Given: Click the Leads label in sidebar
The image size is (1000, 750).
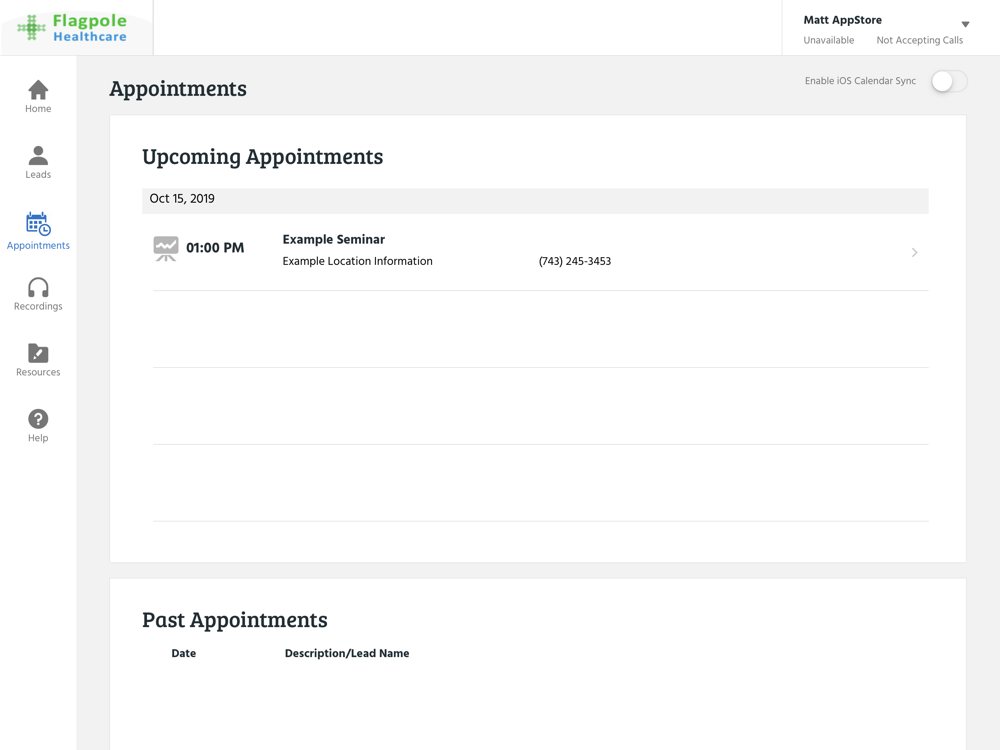Looking at the screenshot, I should click(x=38, y=174).
